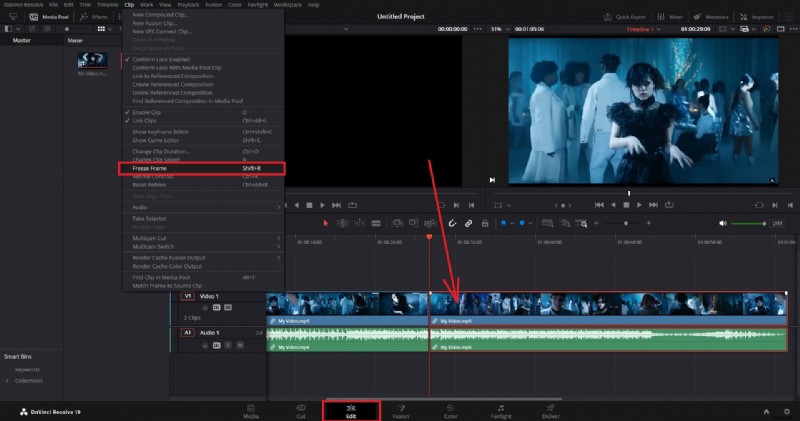The image size is (800, 421).
Task: Toggle Loop in the timeline viewer
Action: tap(669, 205)
